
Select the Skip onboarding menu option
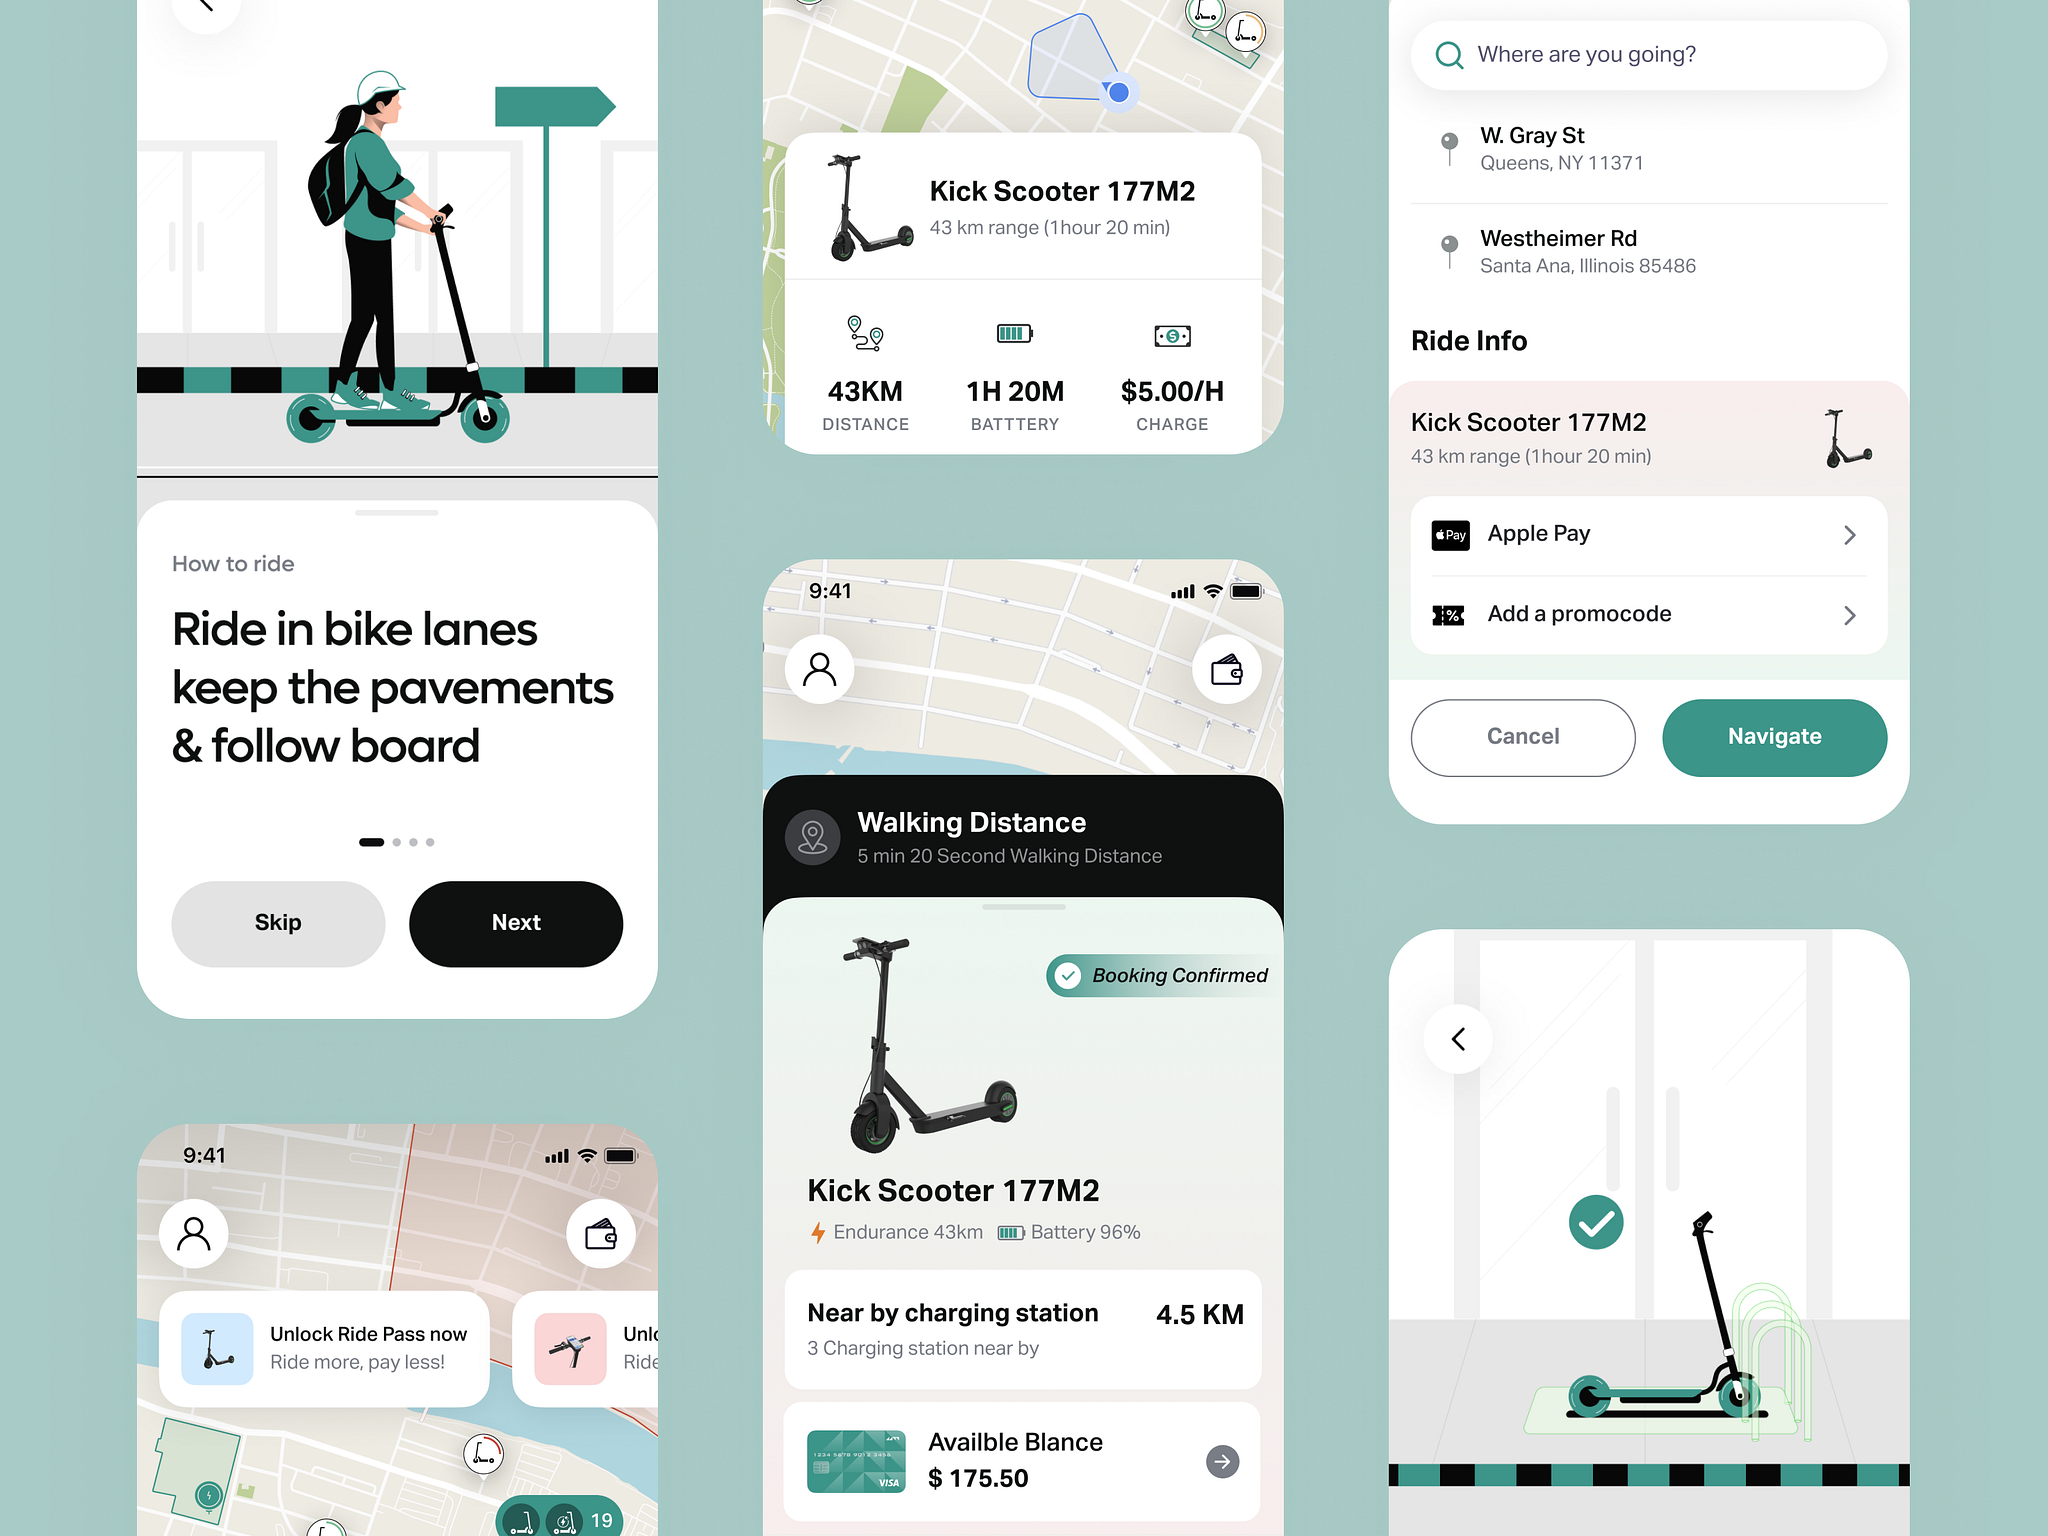tap(276, 921)
